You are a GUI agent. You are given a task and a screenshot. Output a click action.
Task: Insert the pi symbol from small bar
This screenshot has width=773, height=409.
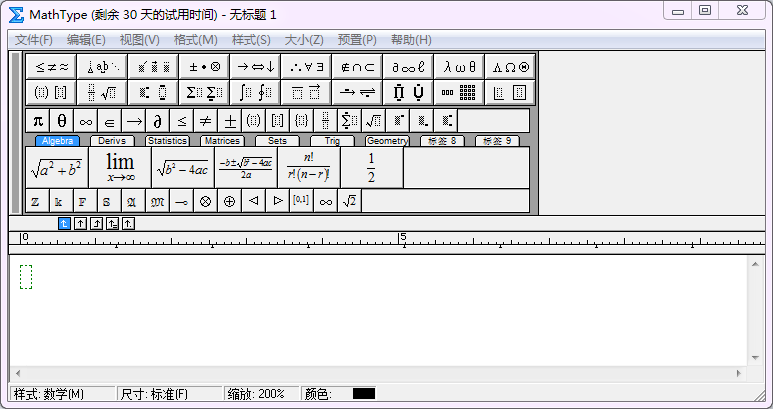(38, 121)
